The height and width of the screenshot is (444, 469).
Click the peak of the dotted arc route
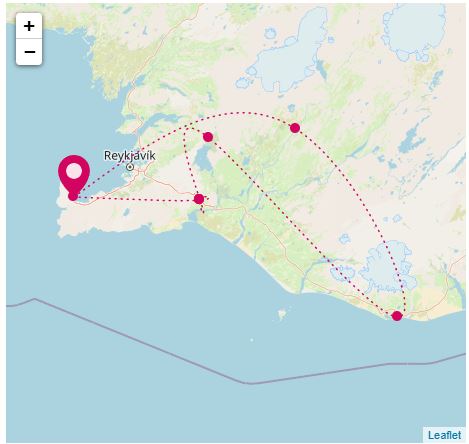pos(243,113)
